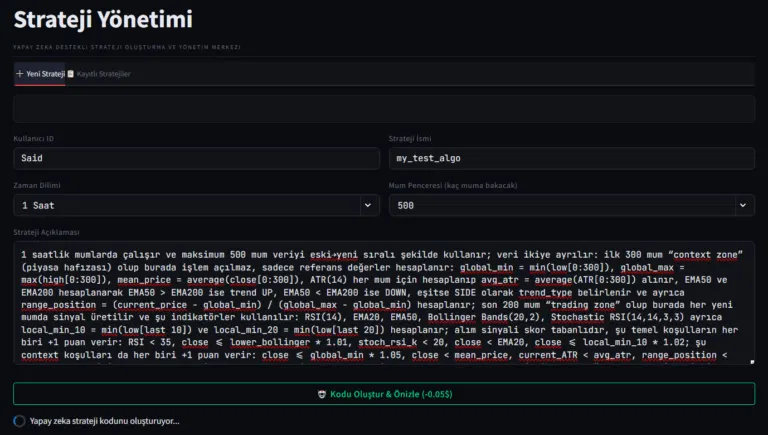Click the robot icon on Kodu Oluştur button

[323, 394]
